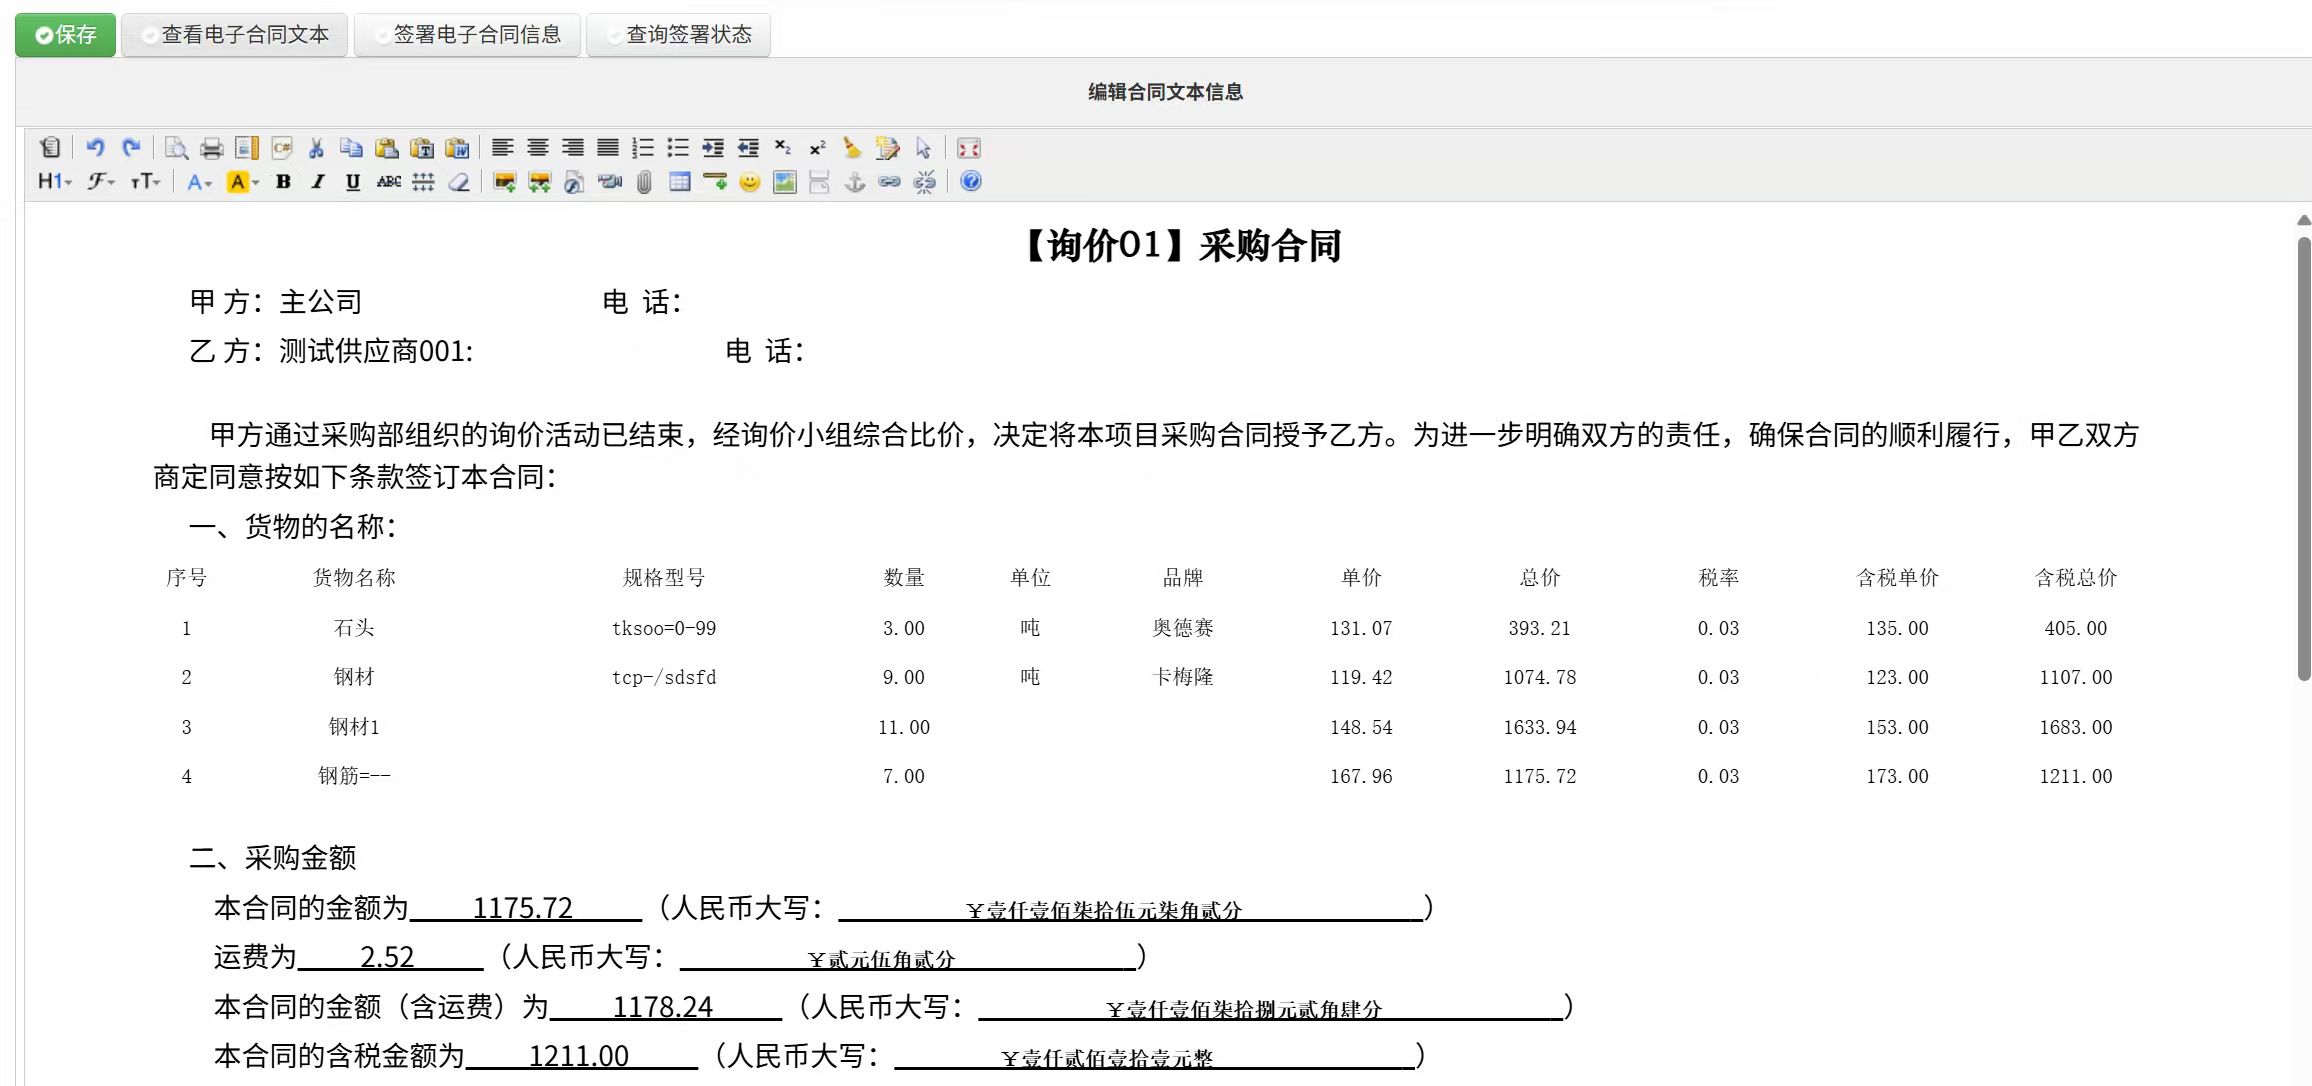This screenshot has height=1086, width=2312.
Task: Save the contract with 保存 button
Action: point(64,33)
